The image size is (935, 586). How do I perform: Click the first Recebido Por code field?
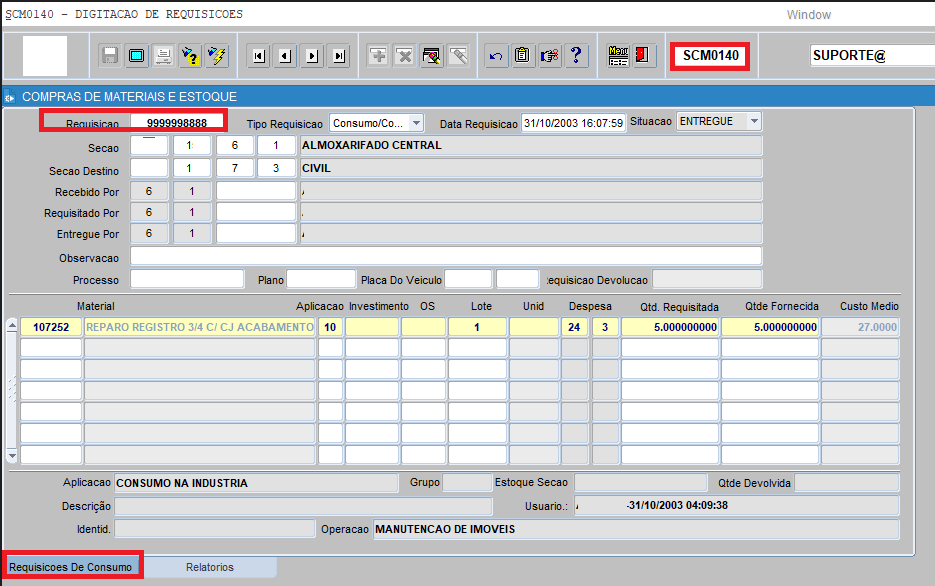click(x=149, y=191)
